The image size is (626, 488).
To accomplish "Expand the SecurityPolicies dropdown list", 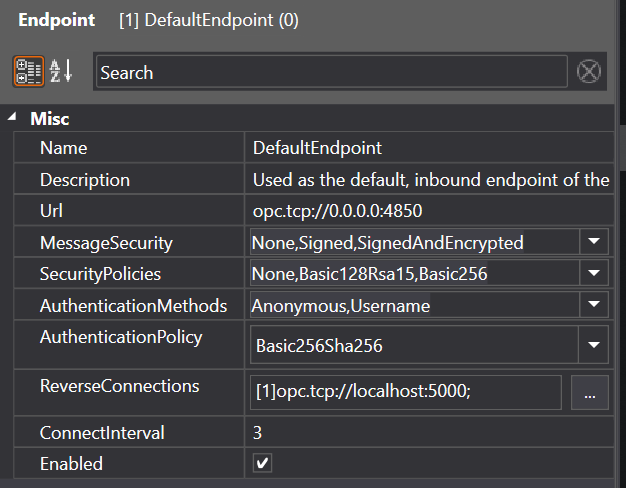I will (x=593, y=273).
